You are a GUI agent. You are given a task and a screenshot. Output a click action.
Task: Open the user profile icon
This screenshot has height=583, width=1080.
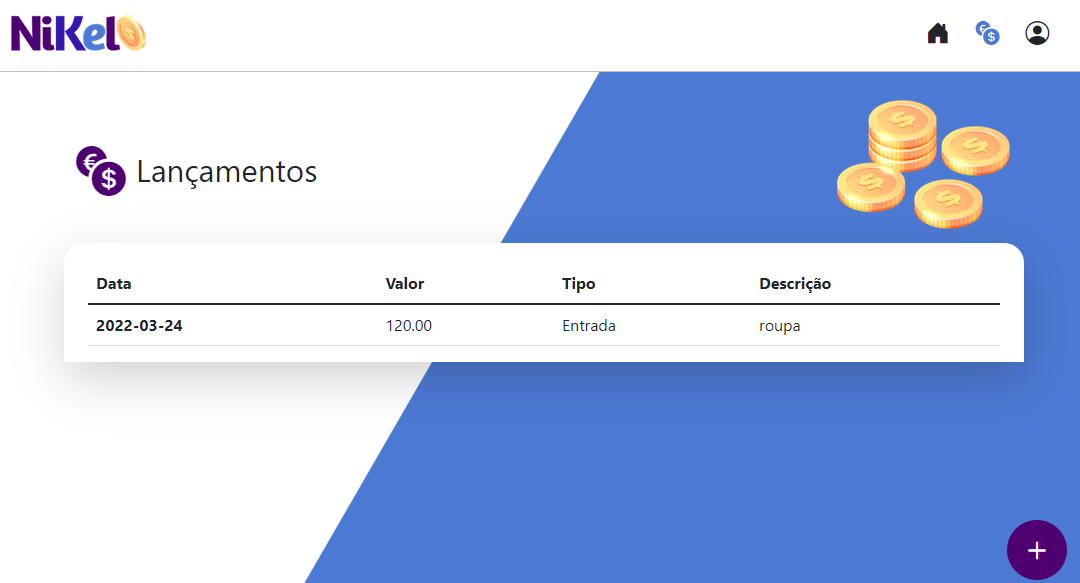pos(1037,32)
